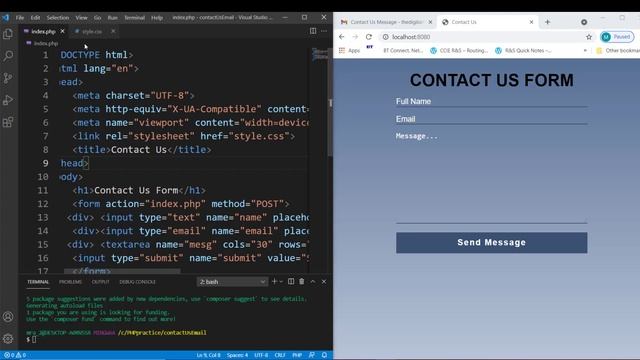Click the editor horizontal scrollbar
The width and height of the screenshot is (640, 360).
(122, 271)
